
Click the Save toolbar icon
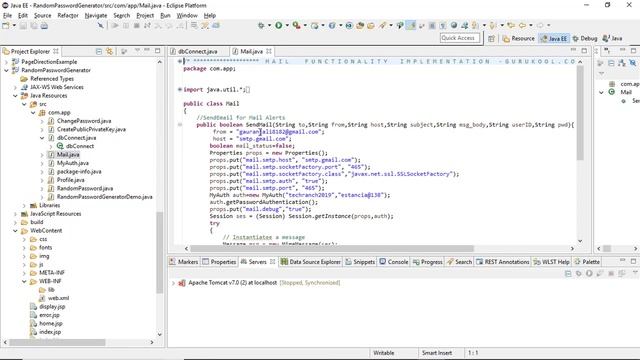[23, 26]
